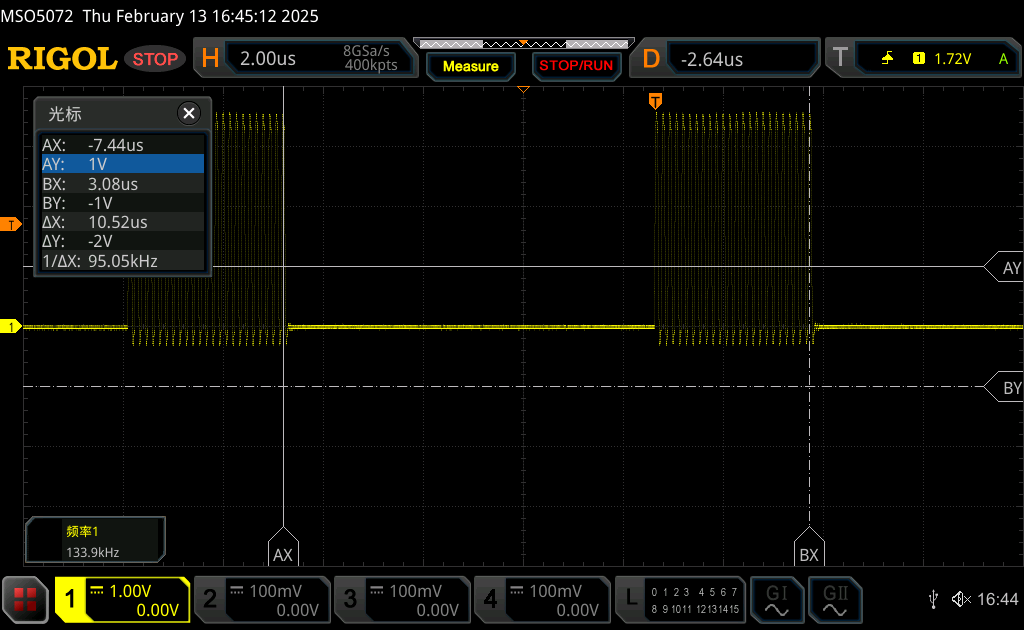
Task: Turn on channel 4 (100mV)
Action: point(542,599)
